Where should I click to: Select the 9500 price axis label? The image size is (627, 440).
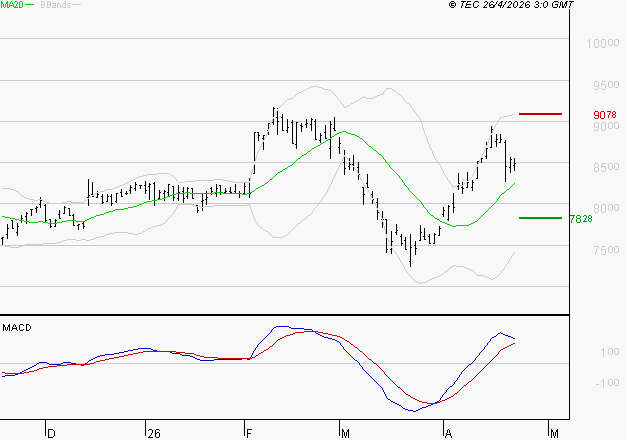[x=606, y=85]
